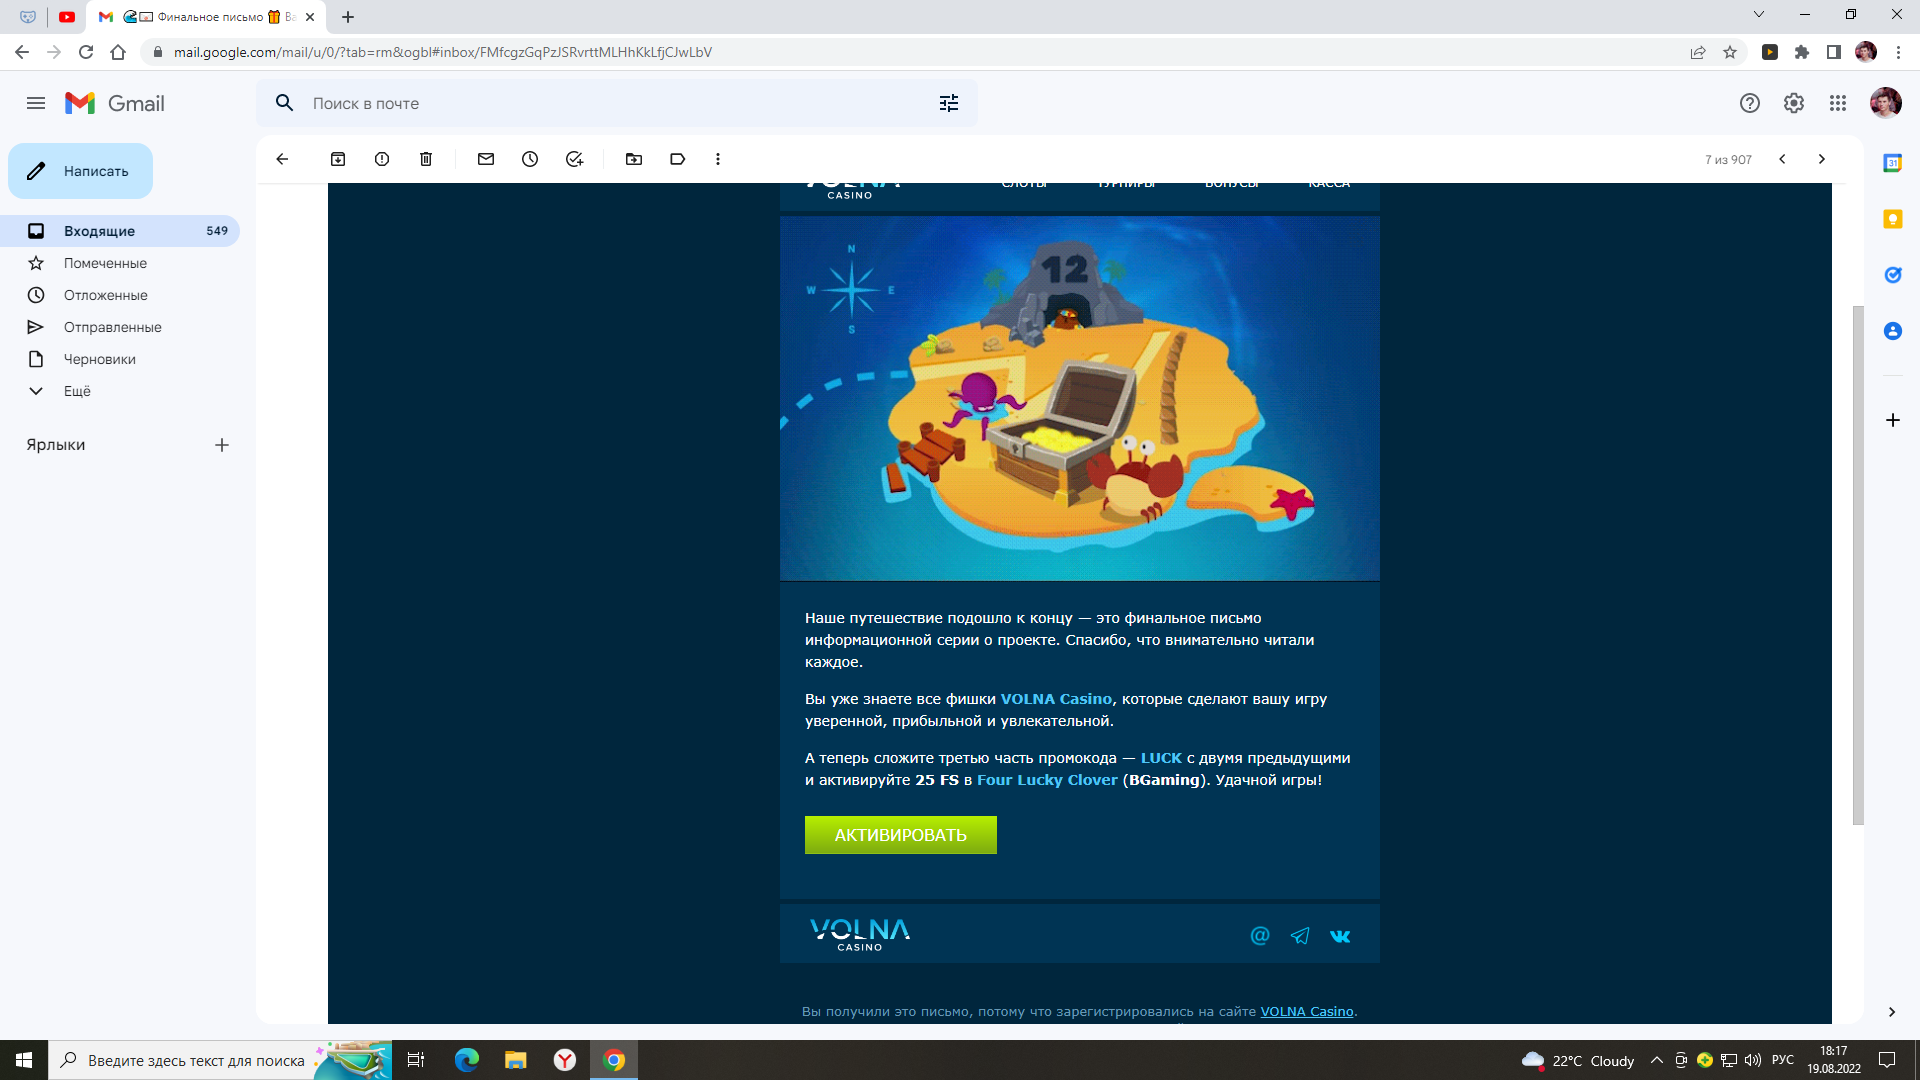The height and width of the screenshot is (1080, 1920).
Task: Click the address bar URL
Action: click(x=443, y=52)
